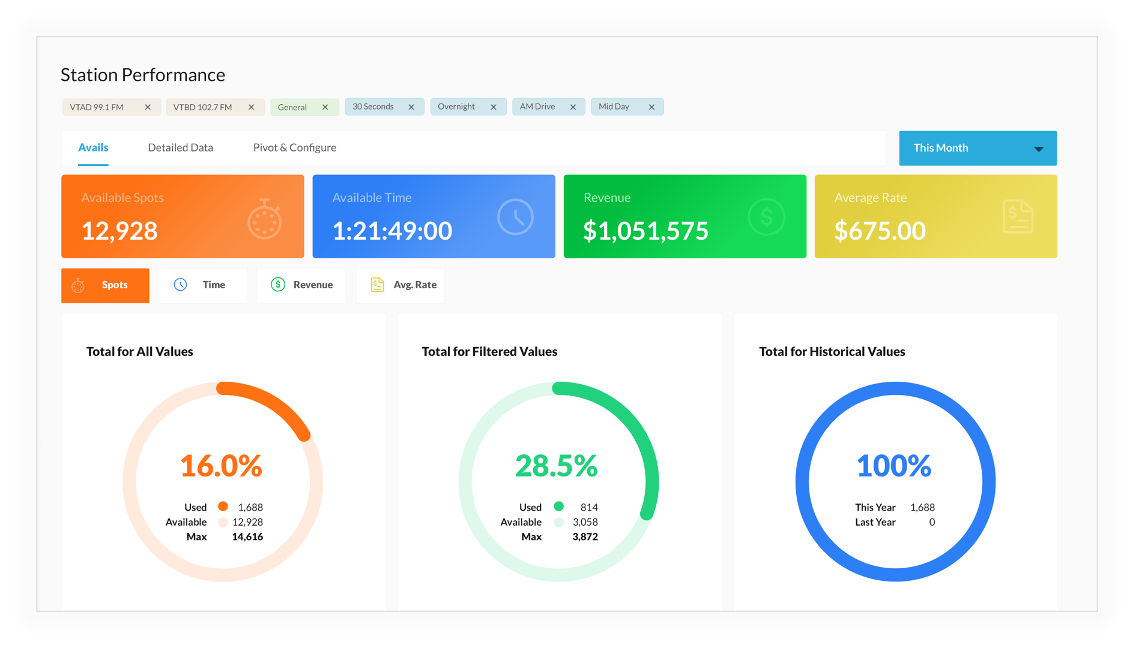Click the Available Spots 12,928 card
The width and height of the screenshot is (1134, 648).
click(x=182, y=216)
